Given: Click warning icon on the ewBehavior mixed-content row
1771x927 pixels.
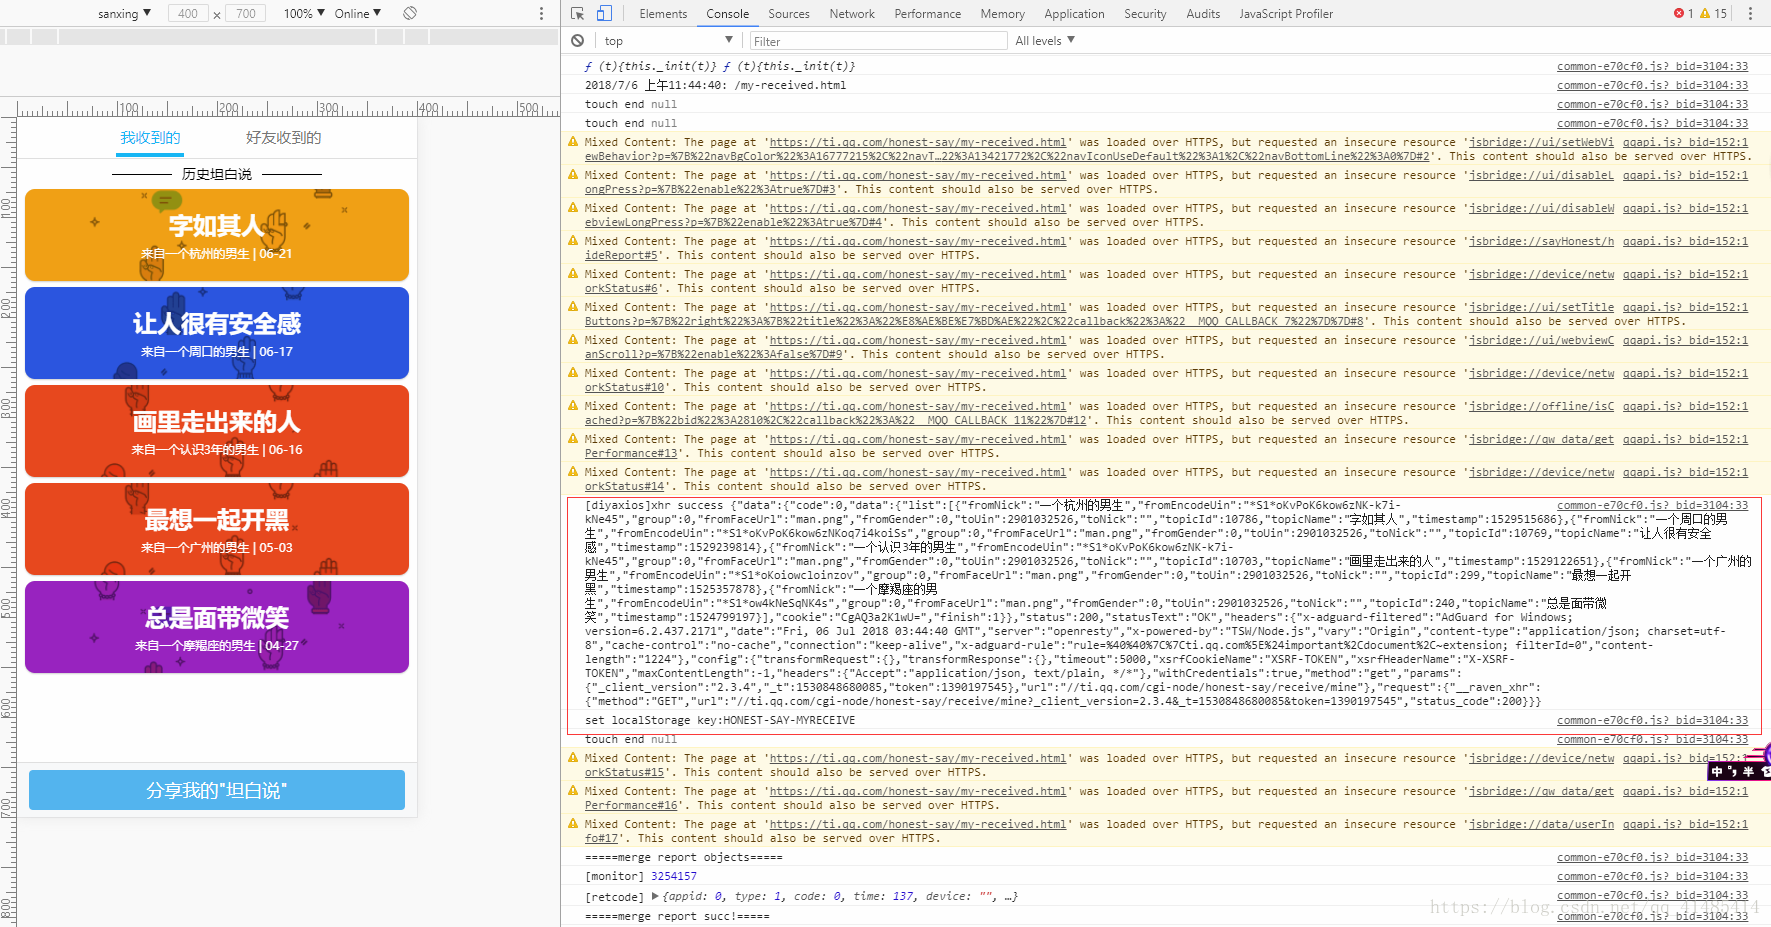Looking at the screenshot, I should pyautogui.click(x=573, y=142).
